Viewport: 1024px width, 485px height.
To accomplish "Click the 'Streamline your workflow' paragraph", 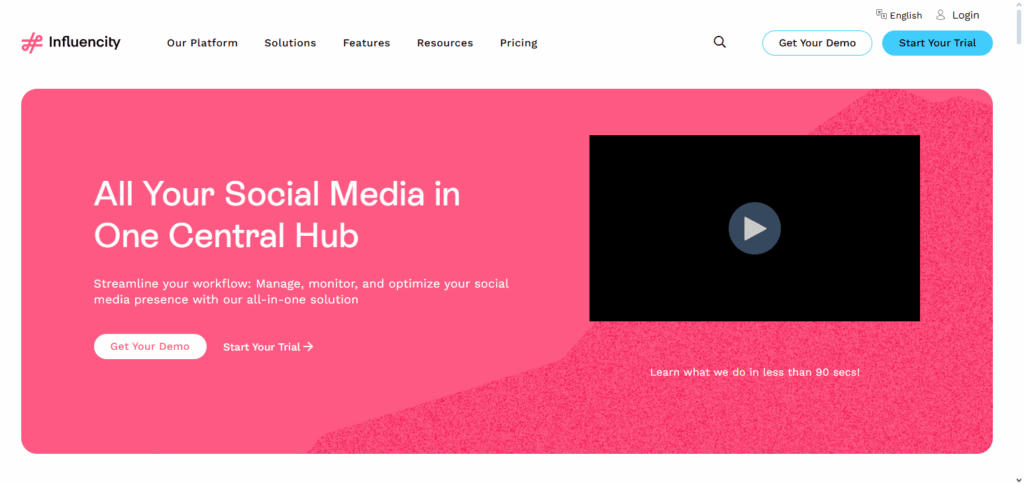I will (x=301, y=292).
